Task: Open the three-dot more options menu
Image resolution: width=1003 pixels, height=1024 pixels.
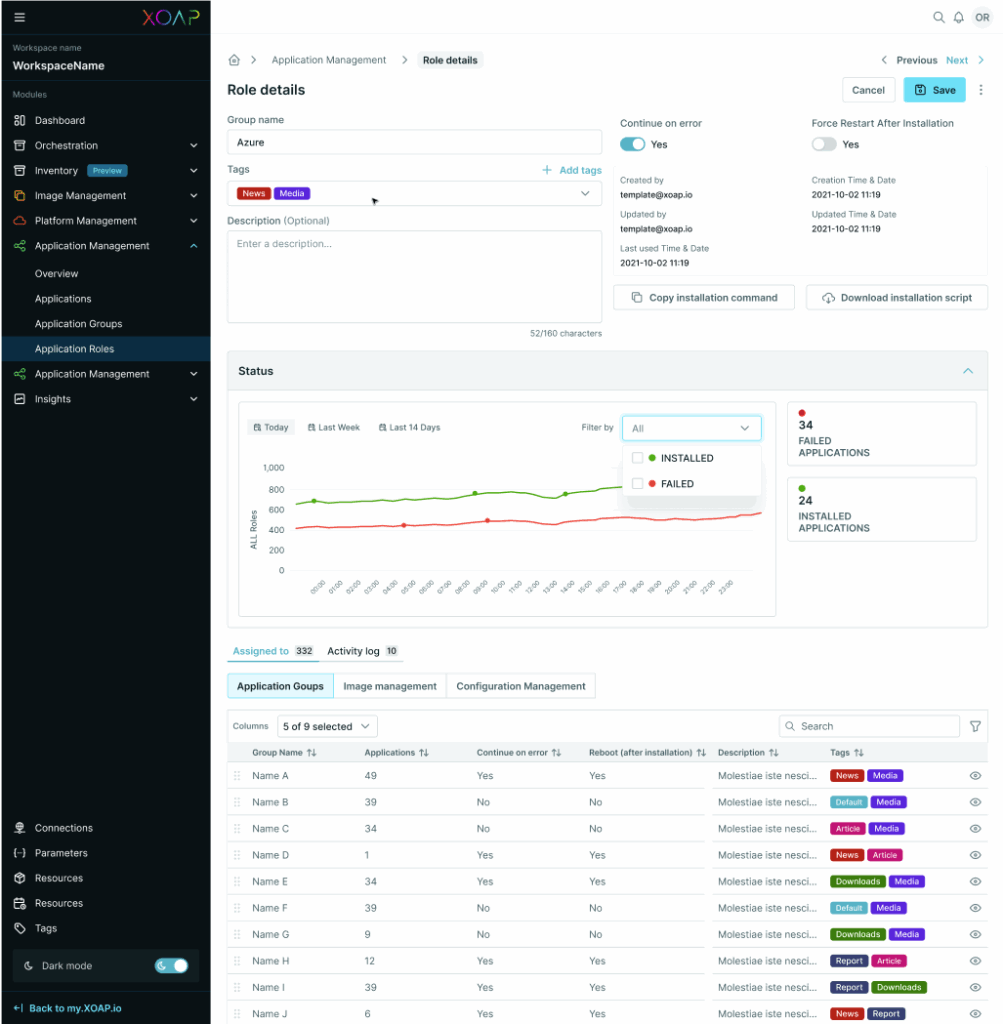Action: coord(980,90)
